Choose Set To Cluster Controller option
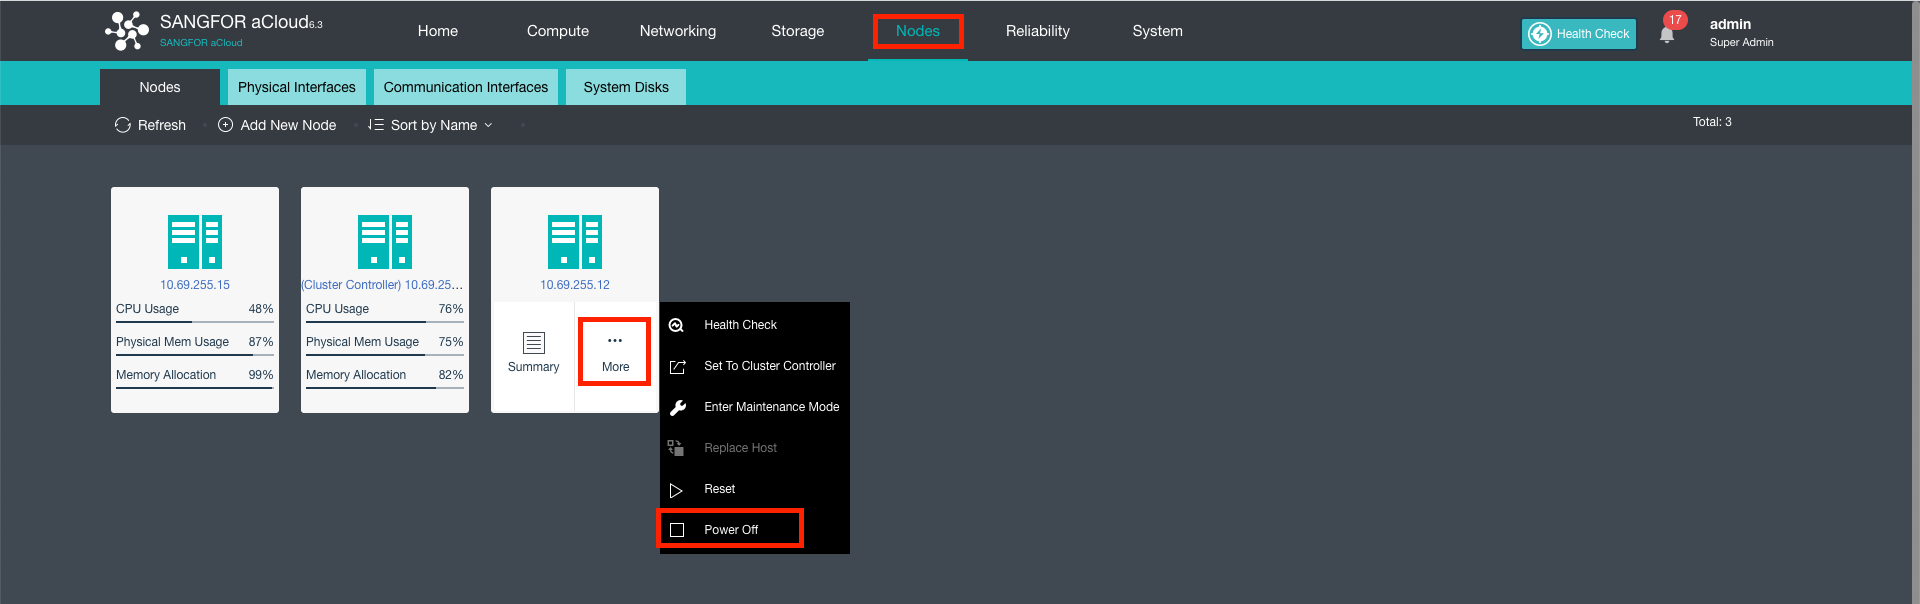This screenshot has width=1920, height=604. pos(755,366)
